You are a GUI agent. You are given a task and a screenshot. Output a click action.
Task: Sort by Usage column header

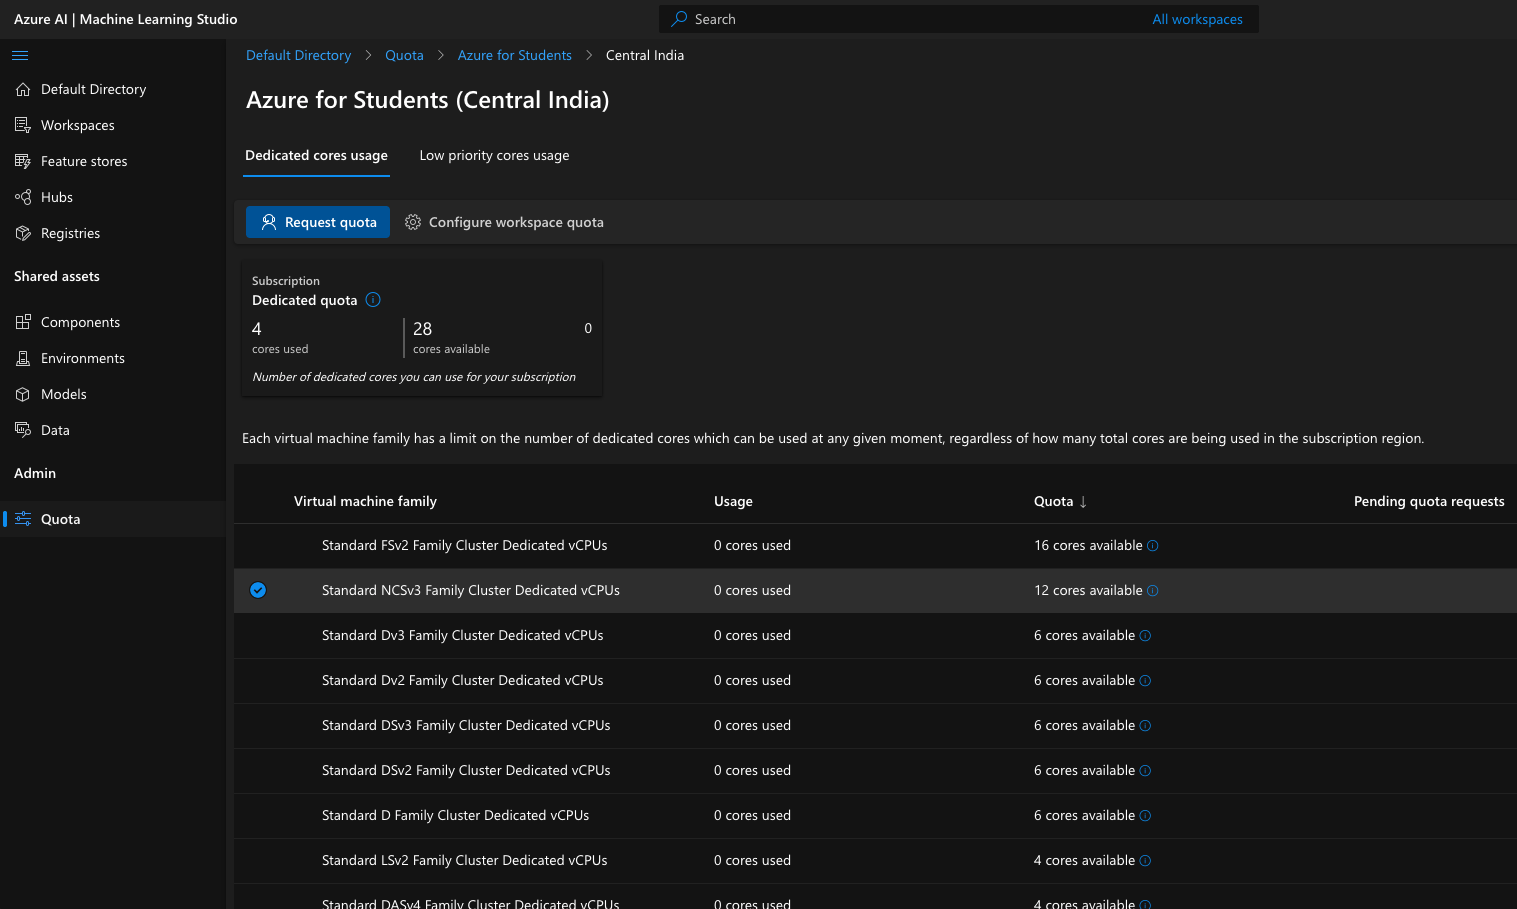(x=733, y=501)
